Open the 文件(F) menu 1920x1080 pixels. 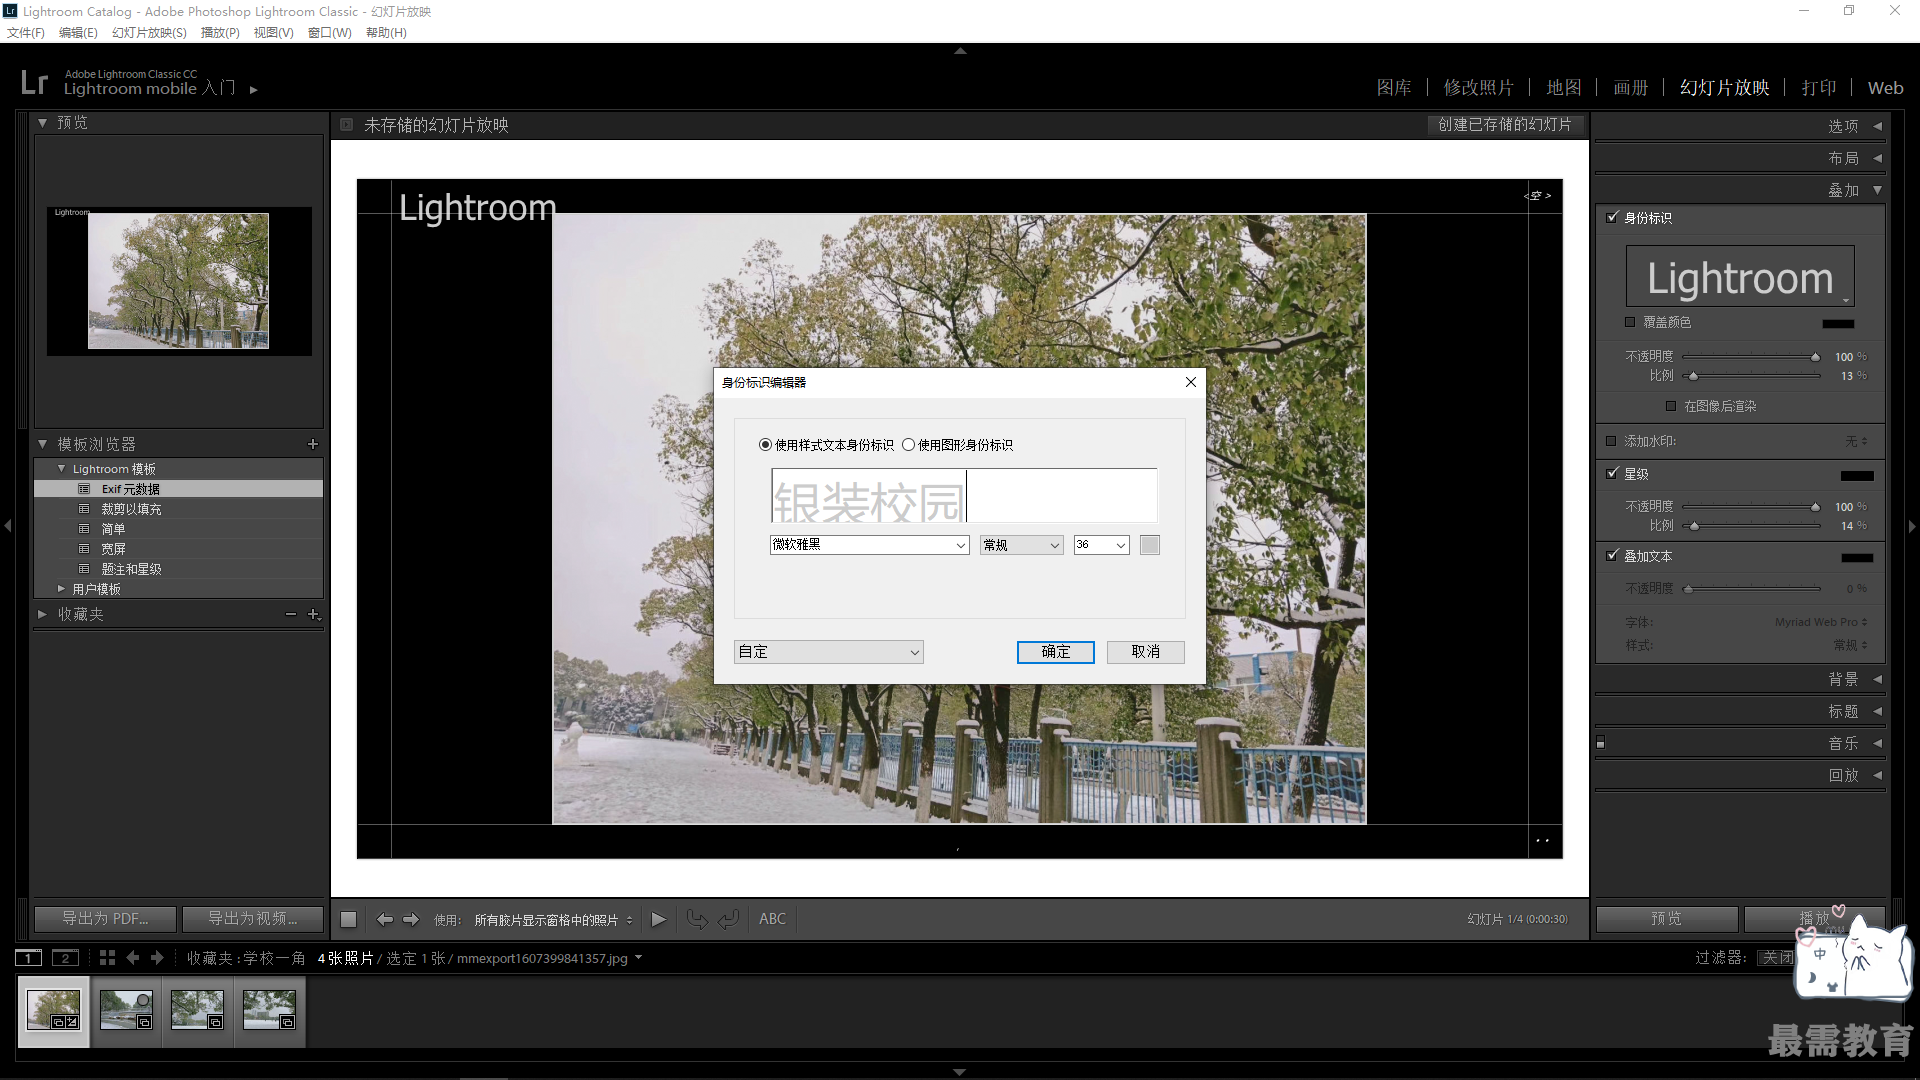coord(26,33)
